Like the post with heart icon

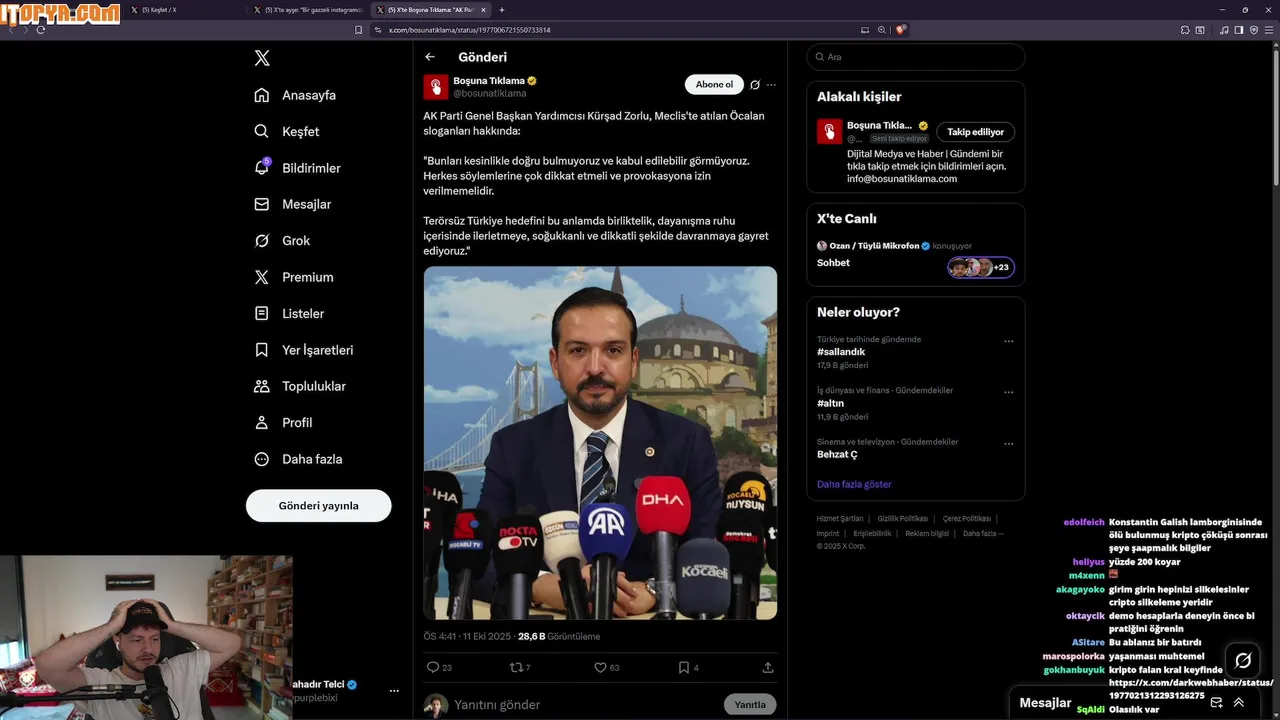[x=601, y=667]
